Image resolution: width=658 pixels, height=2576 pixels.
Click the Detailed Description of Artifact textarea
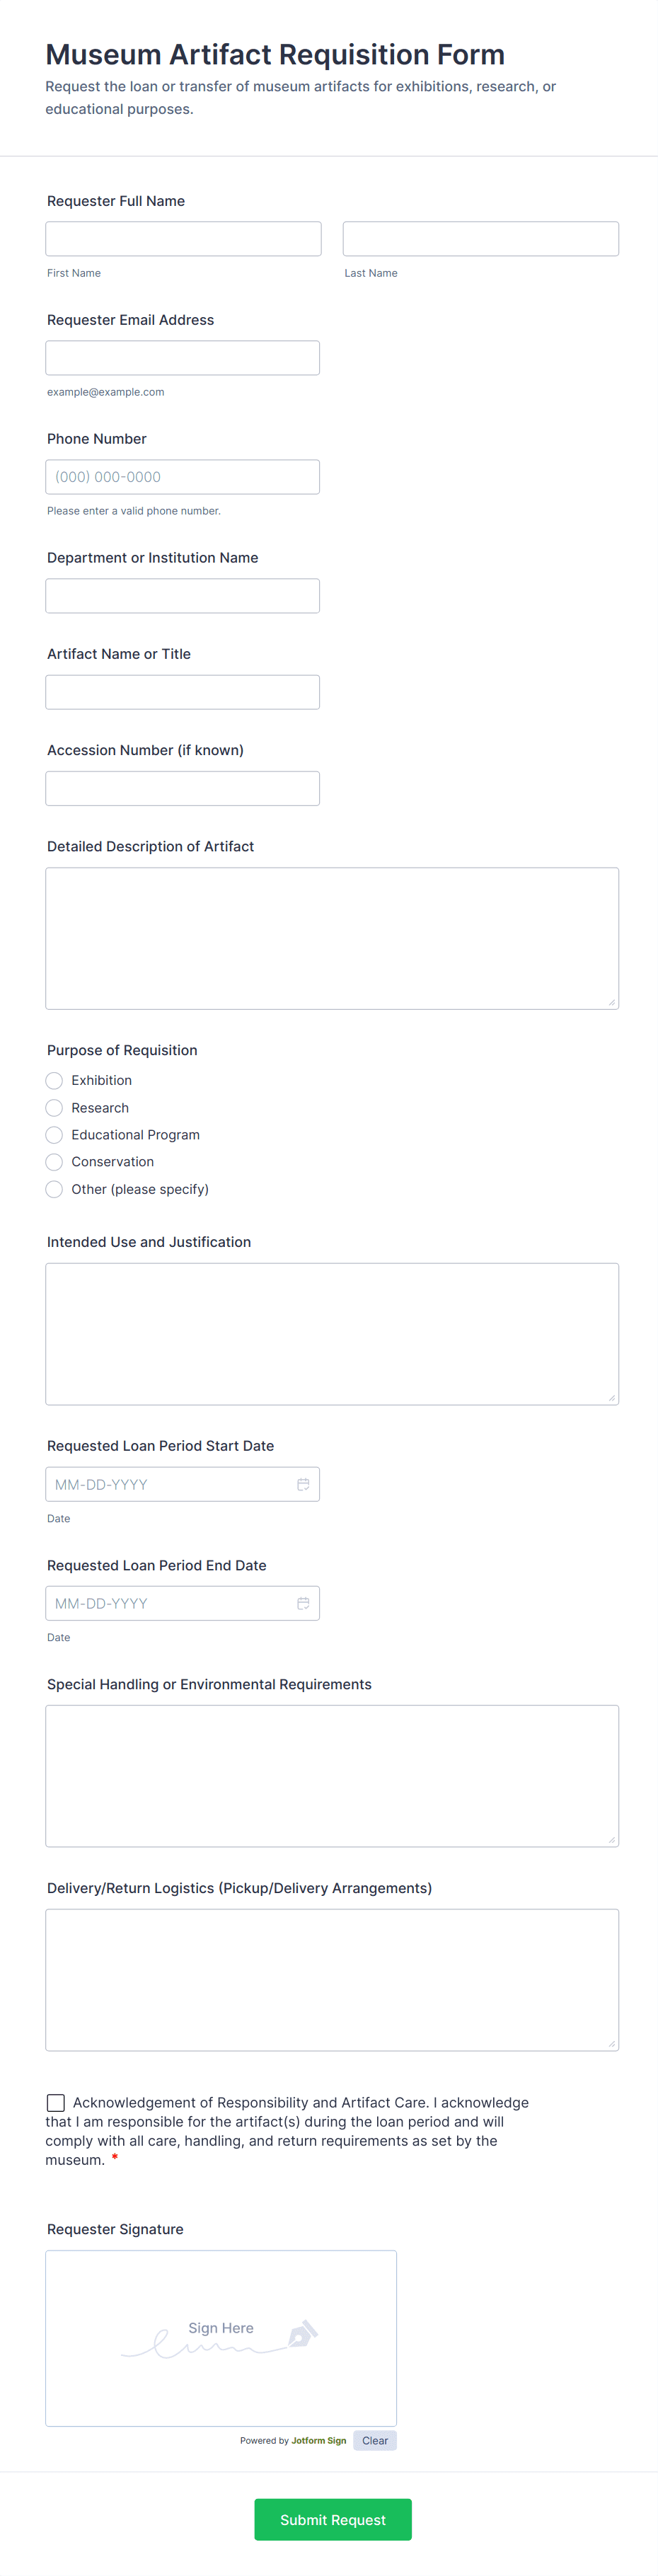pos(332,938)
